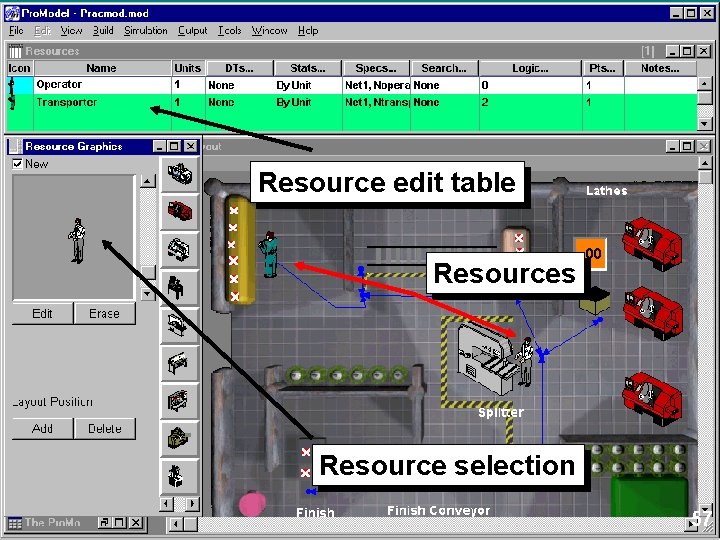Toggle the New checkbox in Resource Graphics
Screen dimensions: 720x540
[17, 164]
